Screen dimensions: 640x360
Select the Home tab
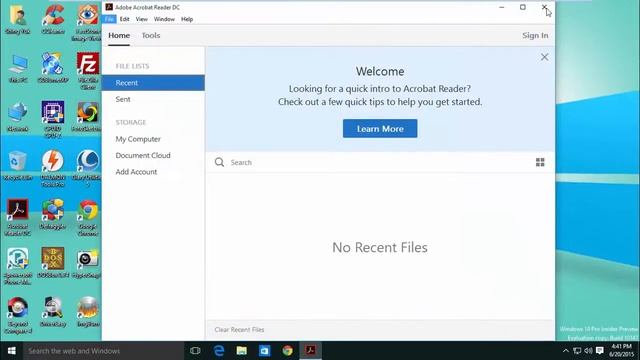(119, 36)
